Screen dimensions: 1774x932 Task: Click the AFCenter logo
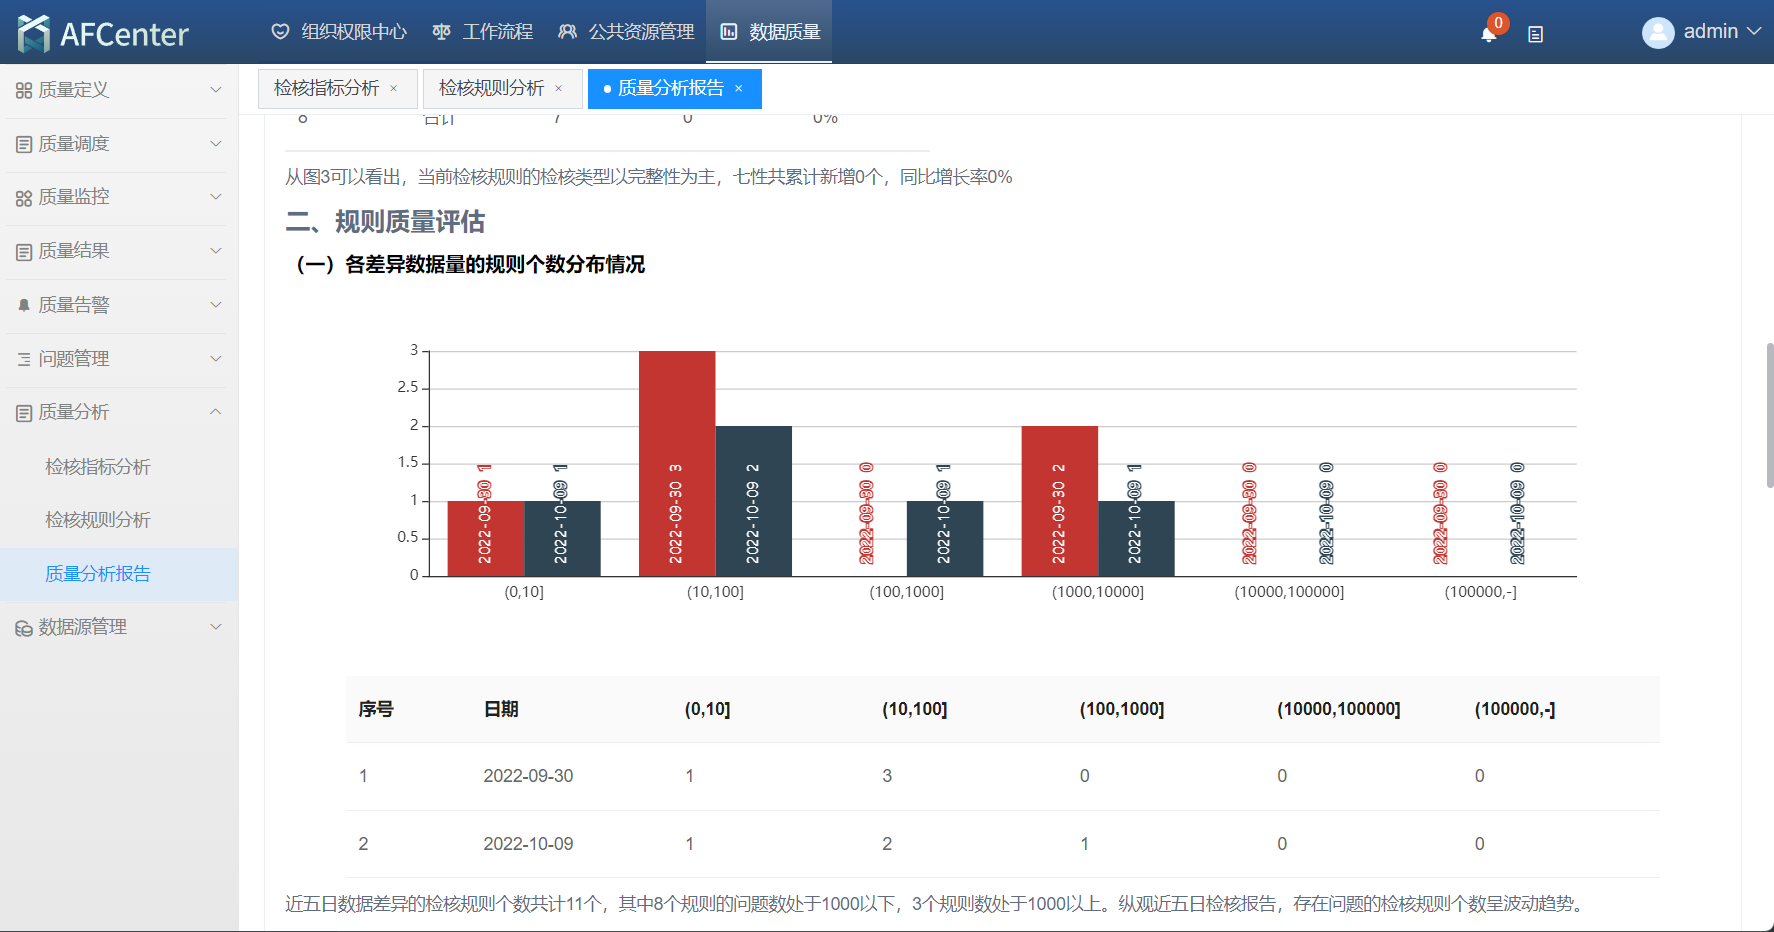pos(103,33)
